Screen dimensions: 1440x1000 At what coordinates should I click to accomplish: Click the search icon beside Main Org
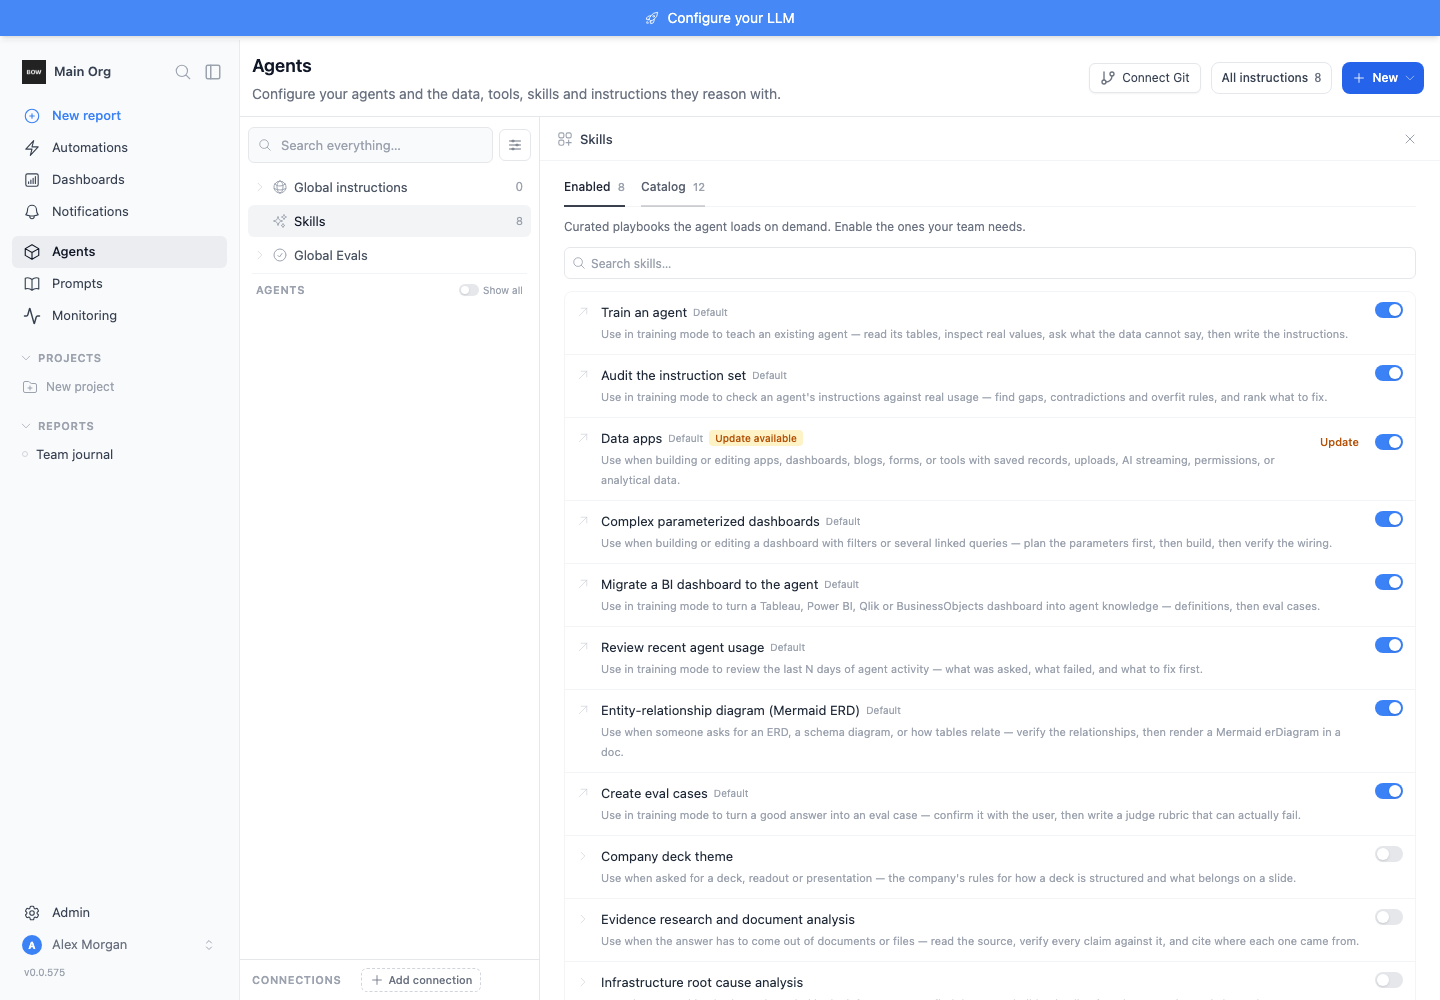coord(183,72)
